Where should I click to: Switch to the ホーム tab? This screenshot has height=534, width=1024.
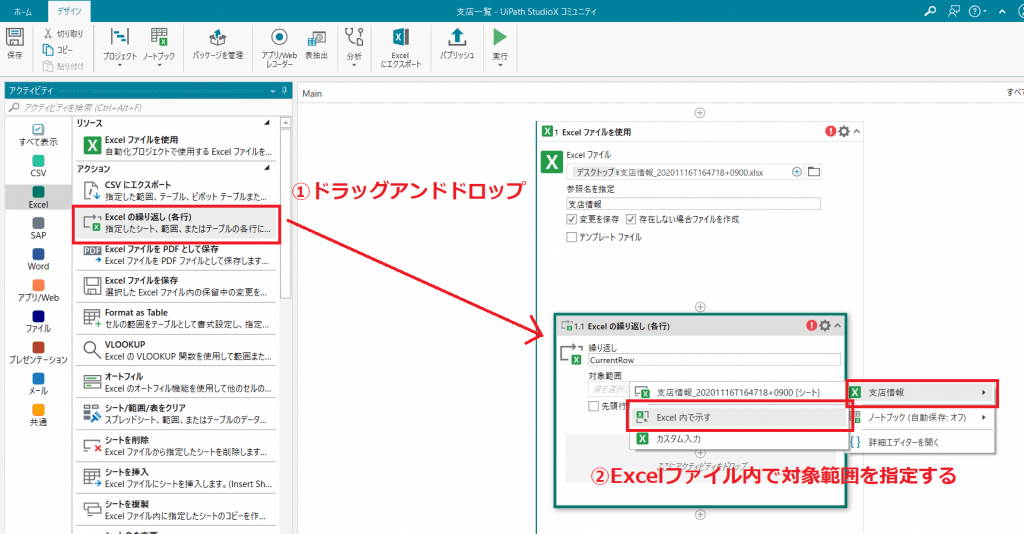pos(22,11)
